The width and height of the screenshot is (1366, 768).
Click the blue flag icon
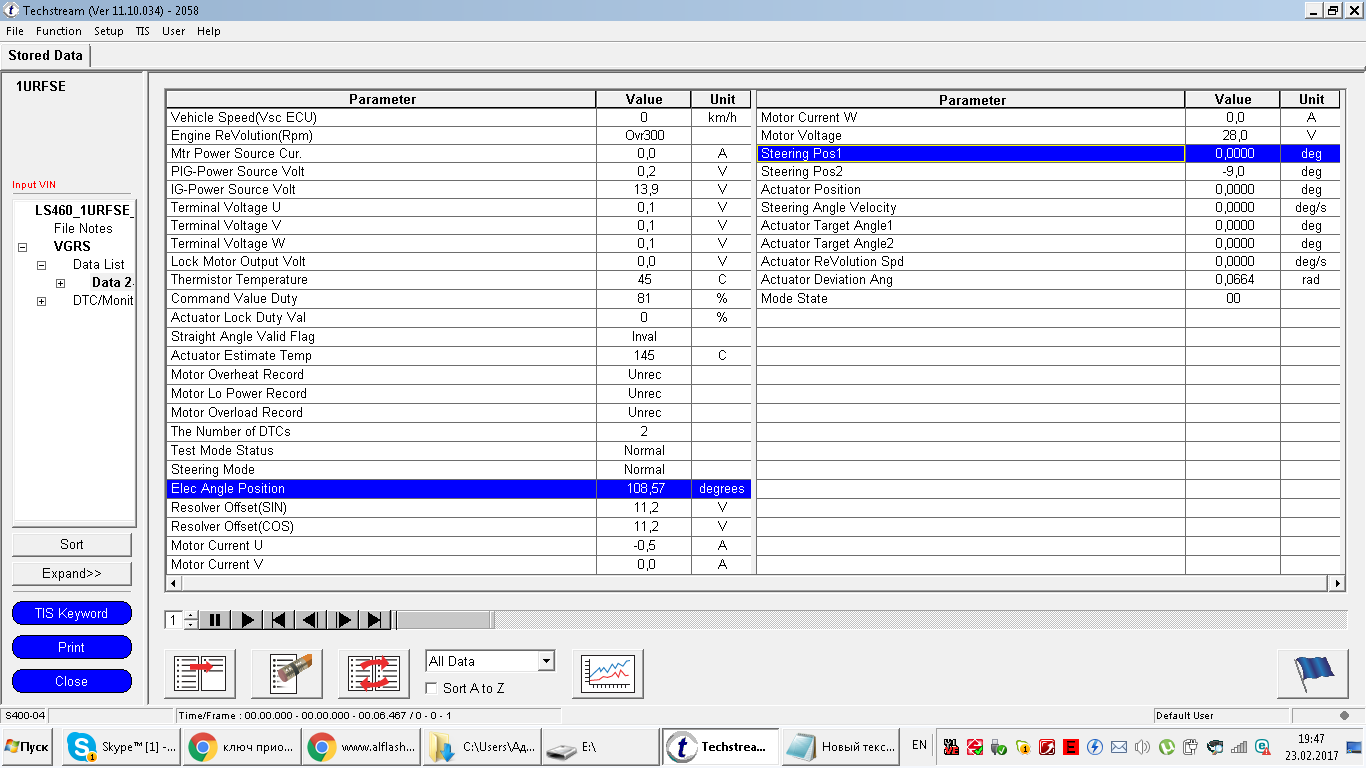pos(1312,673)
